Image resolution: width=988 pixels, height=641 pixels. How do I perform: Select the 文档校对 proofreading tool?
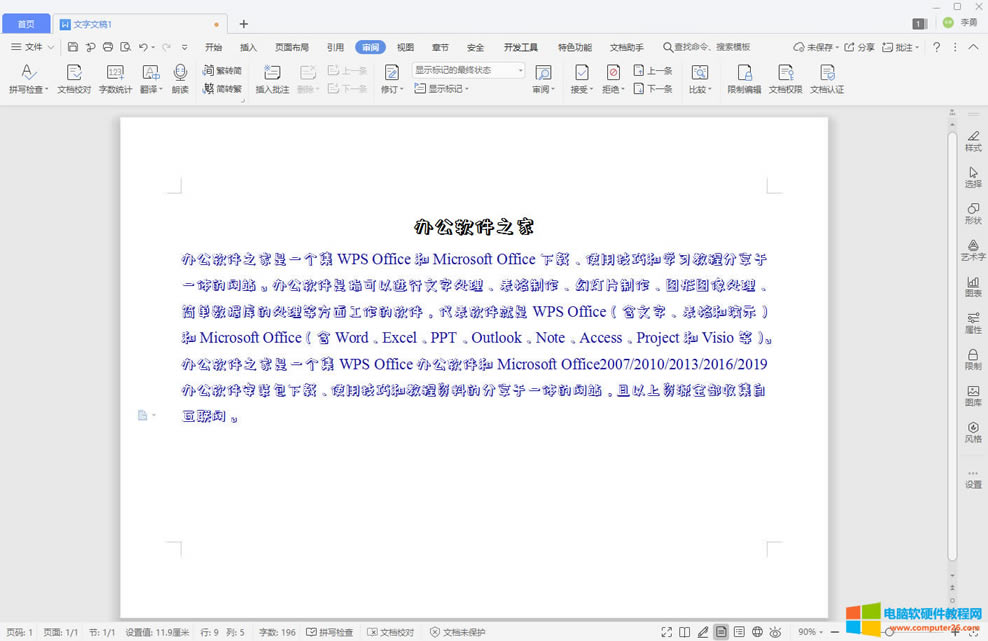pos(73,80)
